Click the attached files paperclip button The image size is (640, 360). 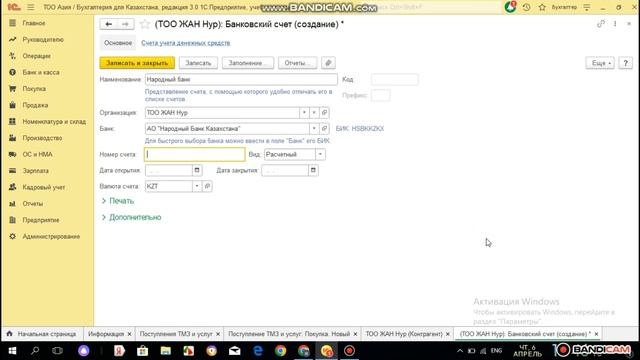[x=328, y=63]
